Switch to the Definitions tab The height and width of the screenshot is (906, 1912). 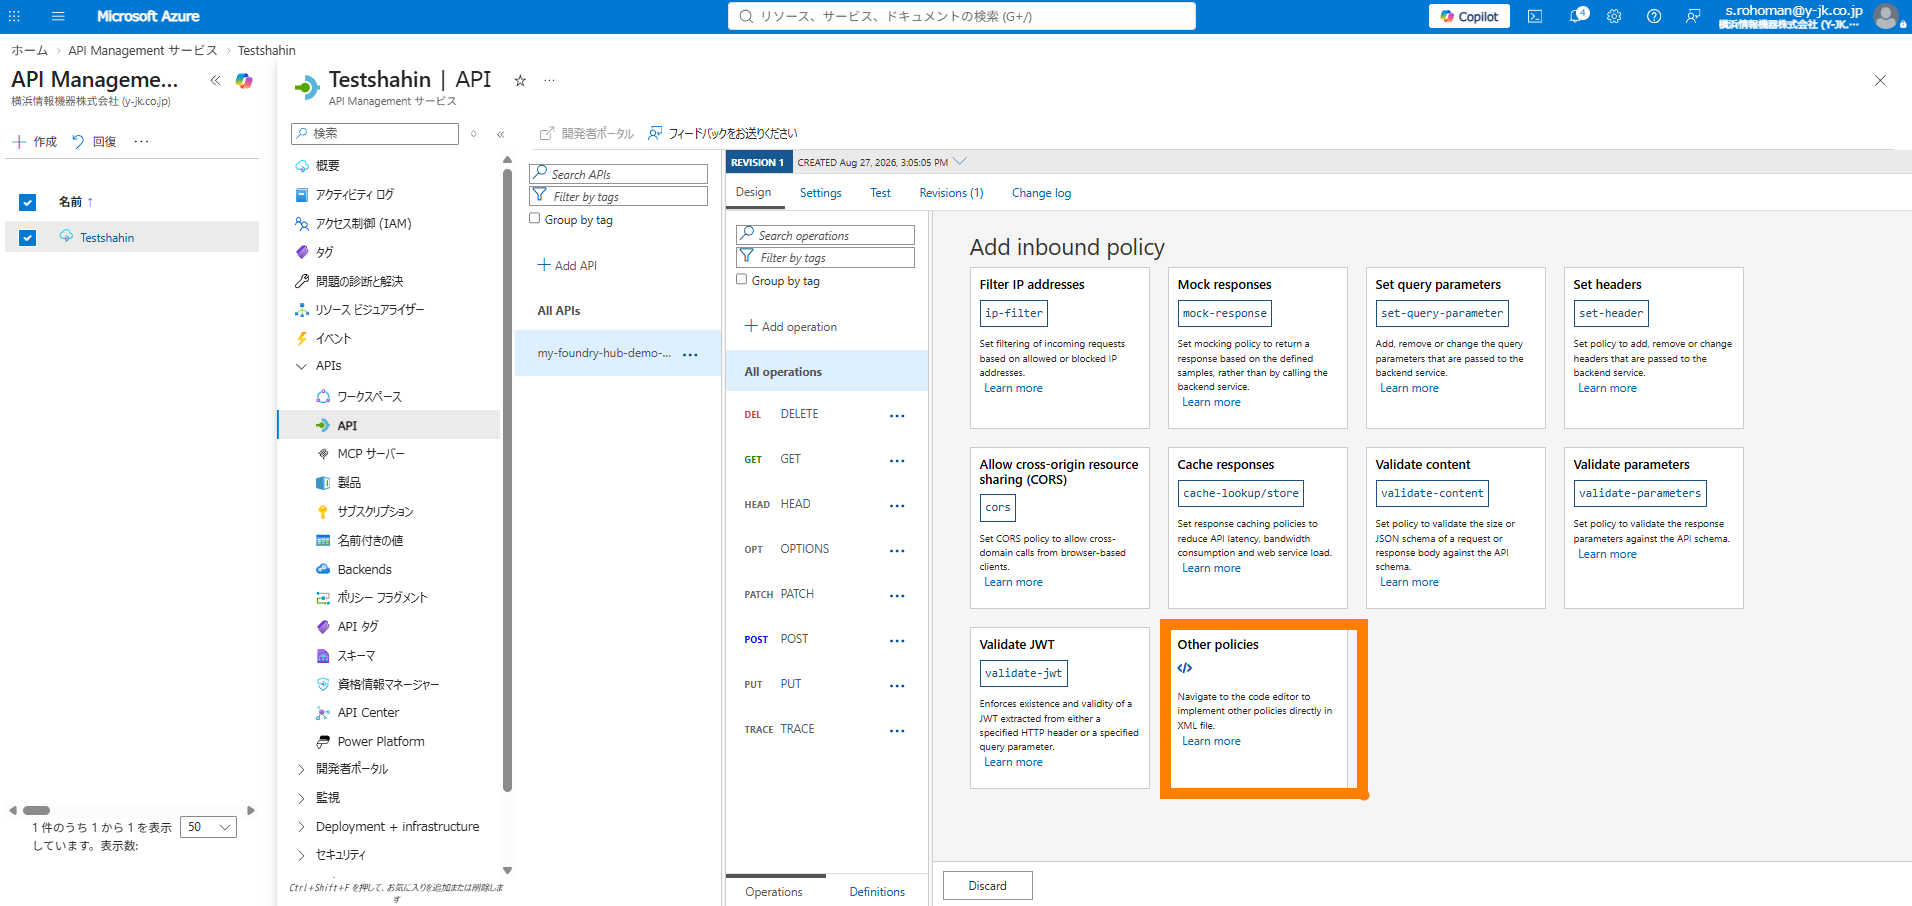(x=877, y=892)
